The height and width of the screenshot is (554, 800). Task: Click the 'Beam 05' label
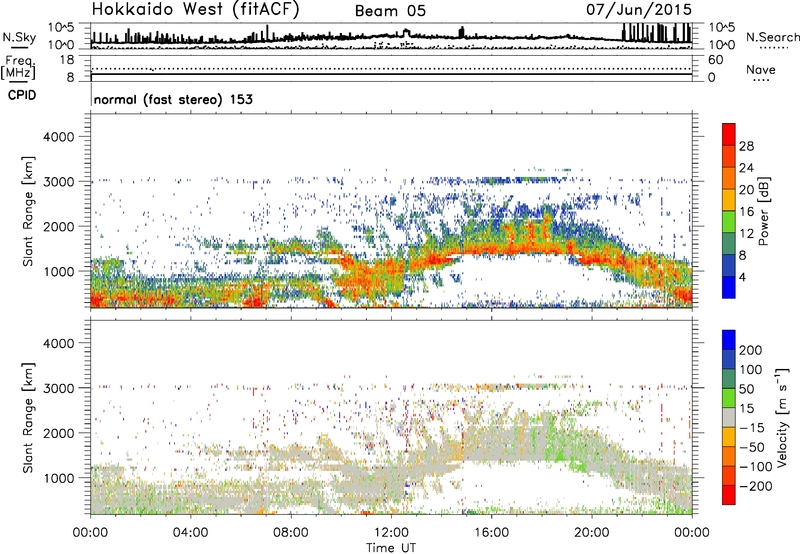390,11
